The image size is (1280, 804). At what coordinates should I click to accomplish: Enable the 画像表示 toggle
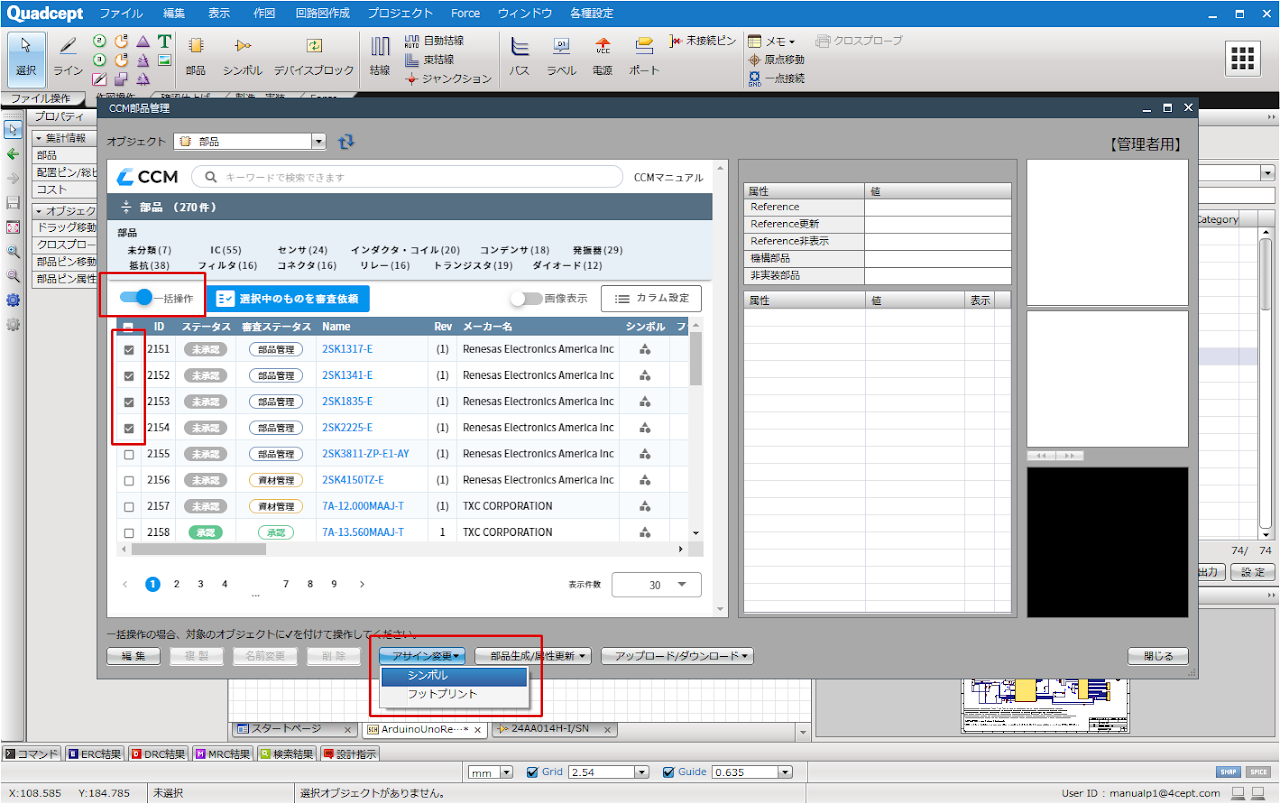pos(525,298)
